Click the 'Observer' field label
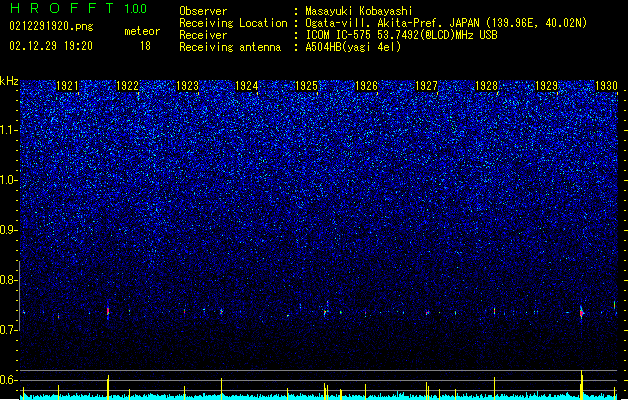629x400 pixels. click(x=203, y=11)
